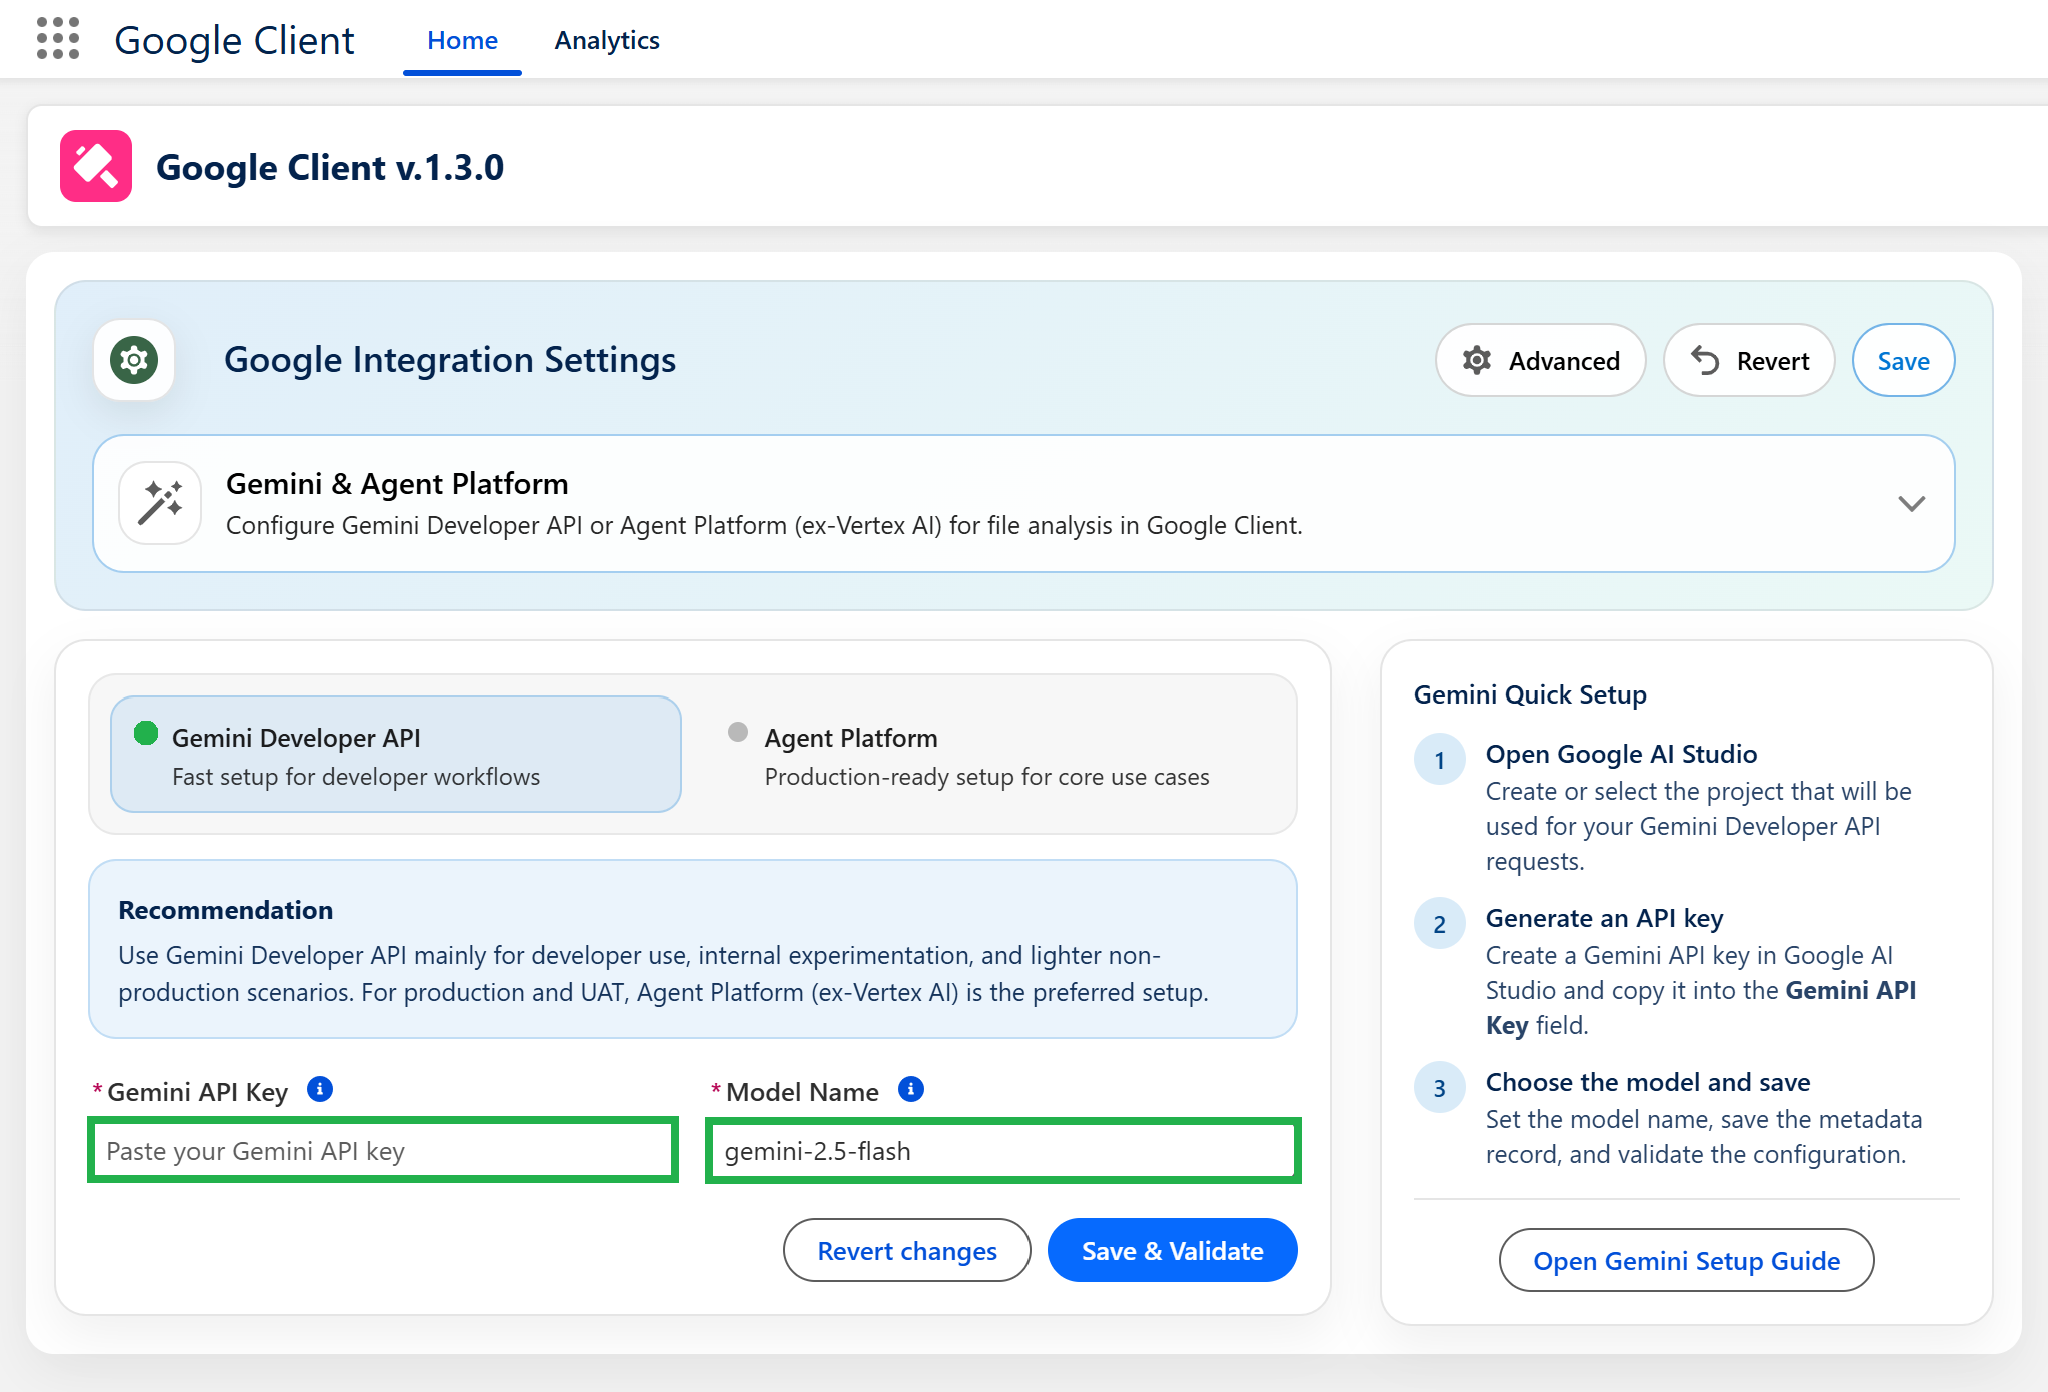Open info tooltip next to Model Name
Viewport: 2048px width, 1392px height.
click(x=911, y=1089)
